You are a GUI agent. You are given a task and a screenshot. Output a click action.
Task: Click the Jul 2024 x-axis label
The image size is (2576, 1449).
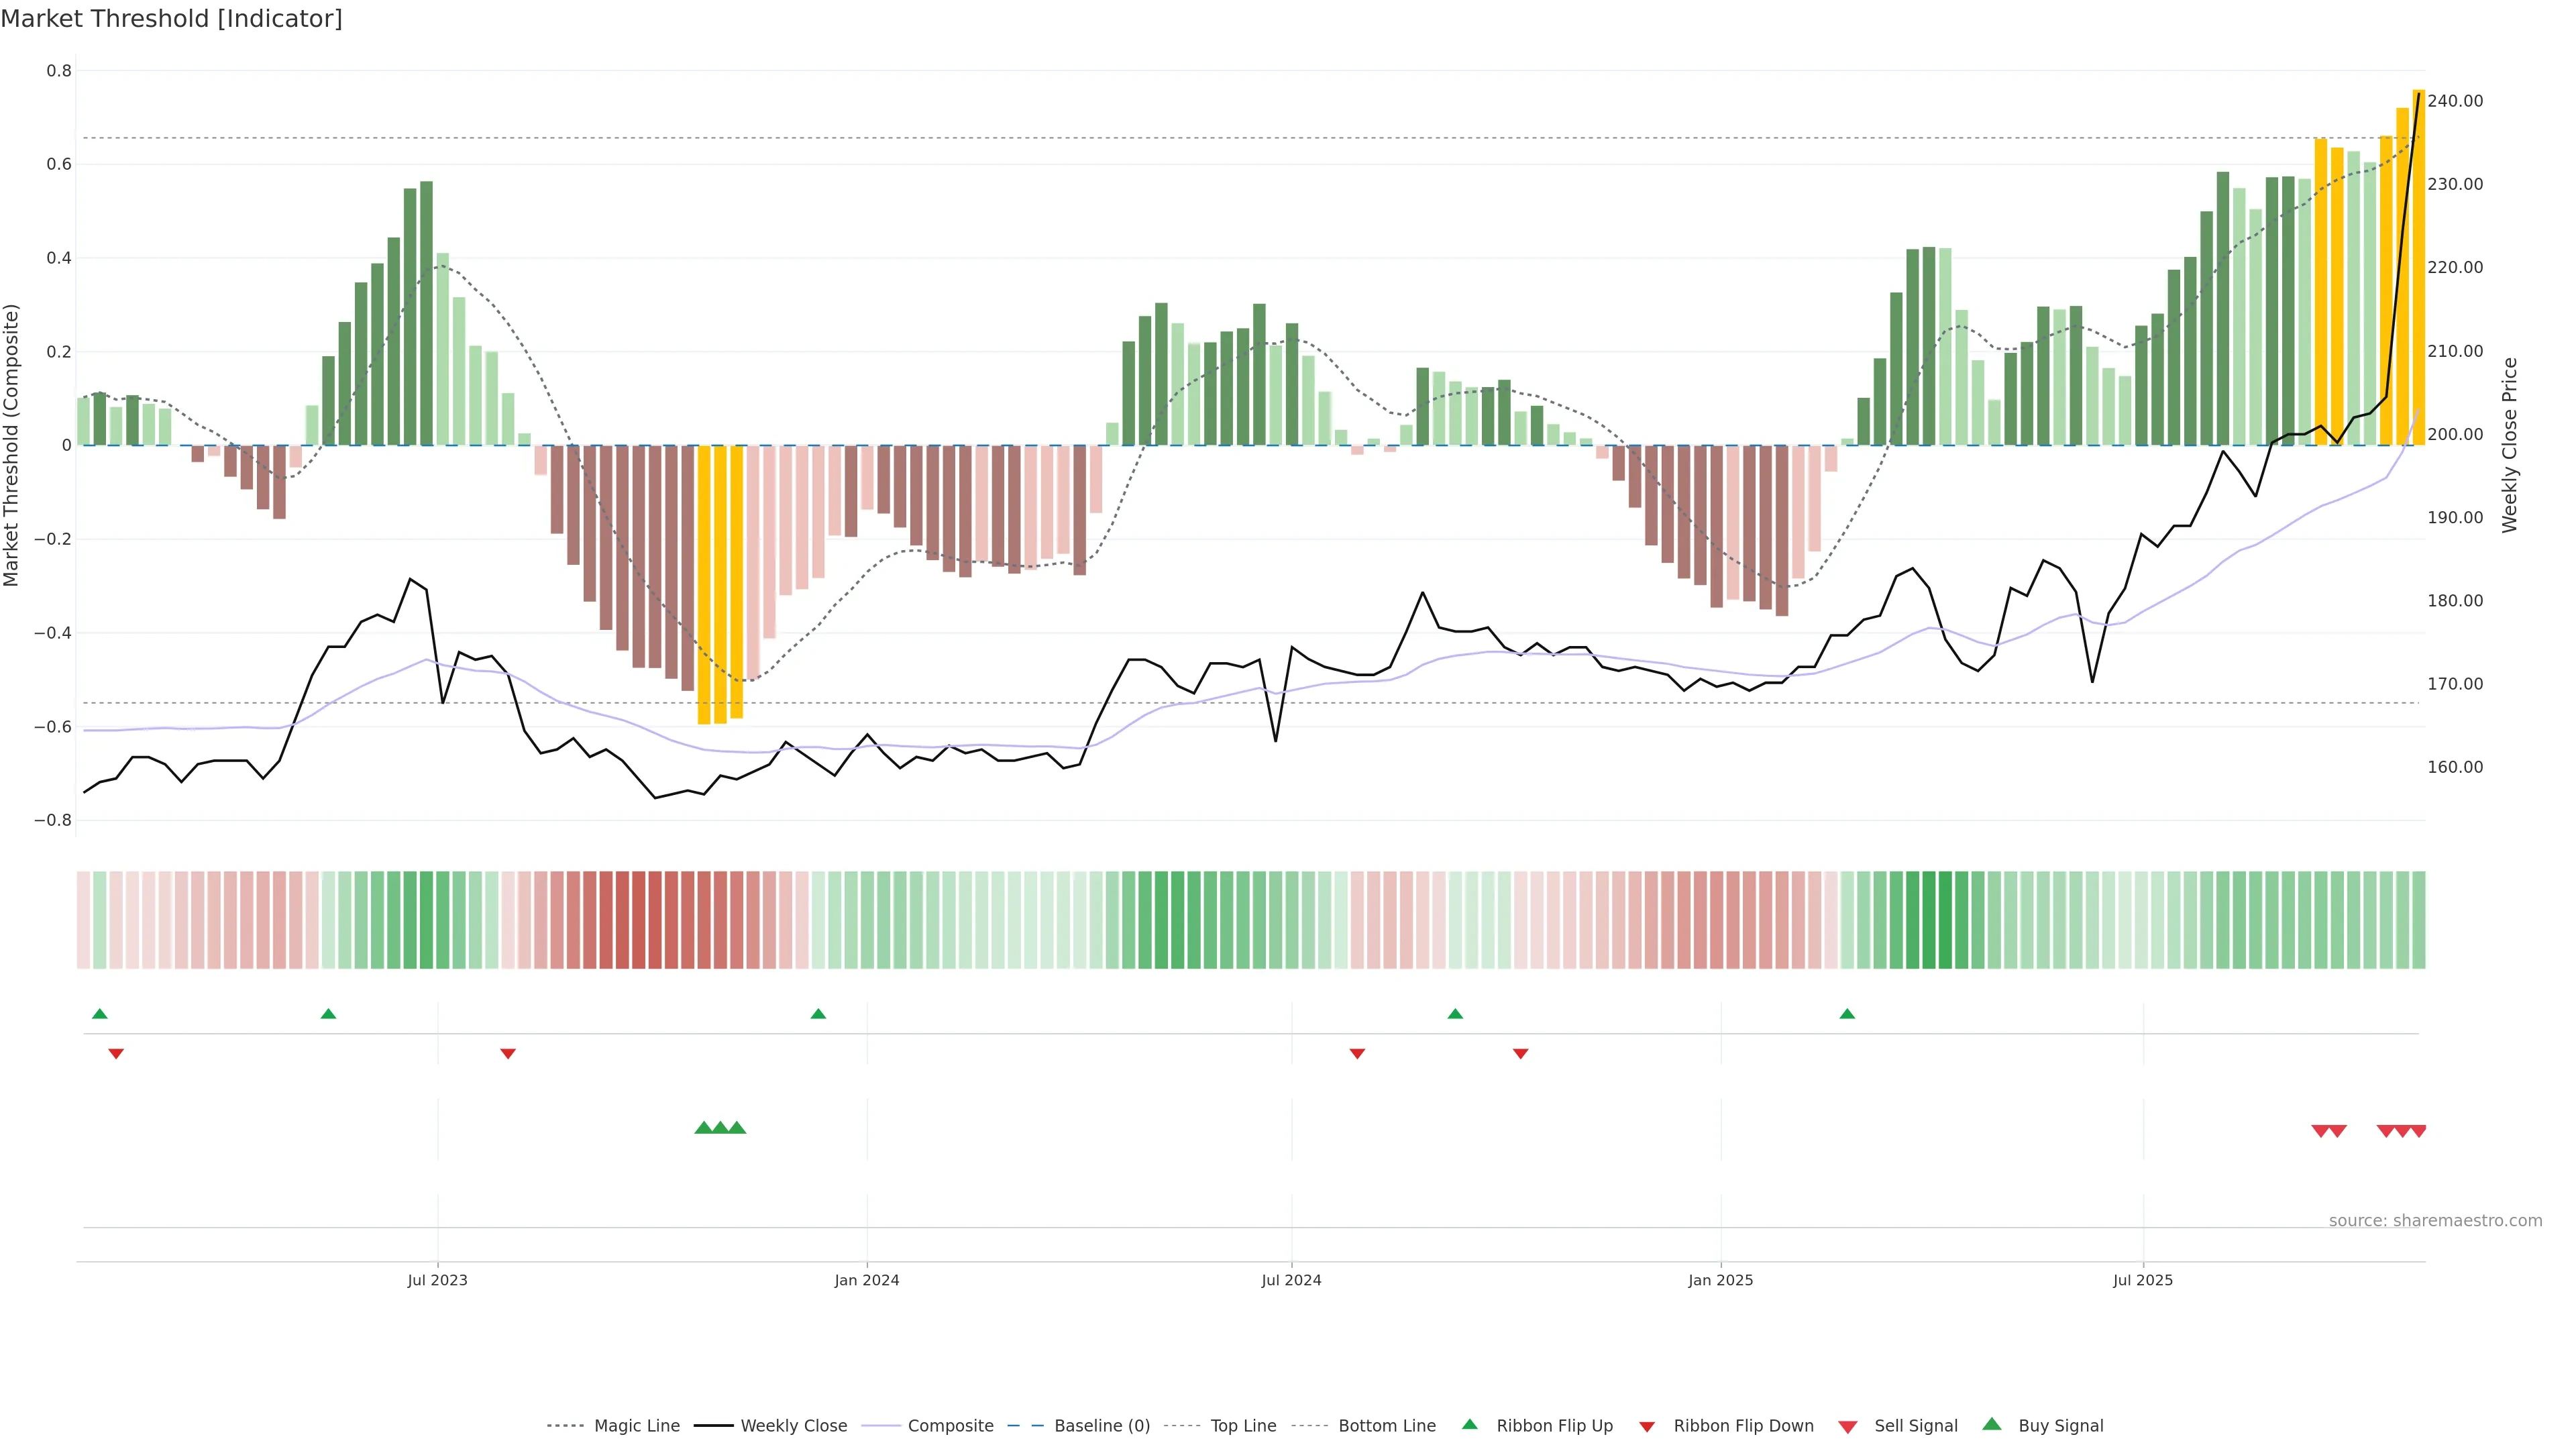1291,1280
